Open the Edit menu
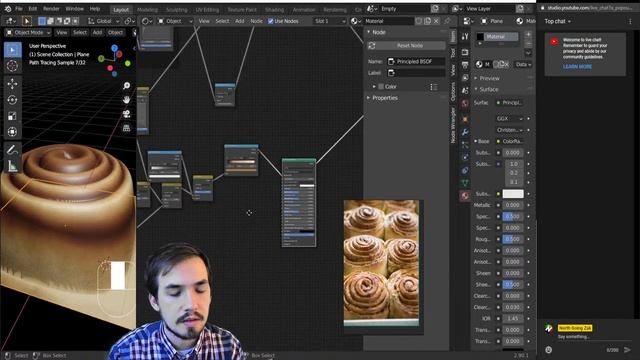Screen dimensions: 640x360 click(x=33, y=9)
